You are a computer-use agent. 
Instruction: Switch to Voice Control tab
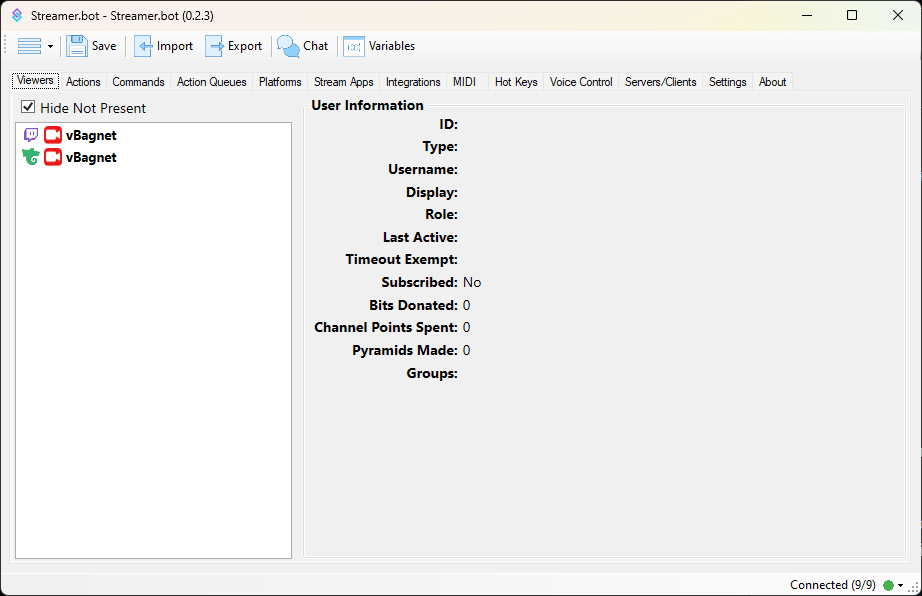tap(581, 82)
